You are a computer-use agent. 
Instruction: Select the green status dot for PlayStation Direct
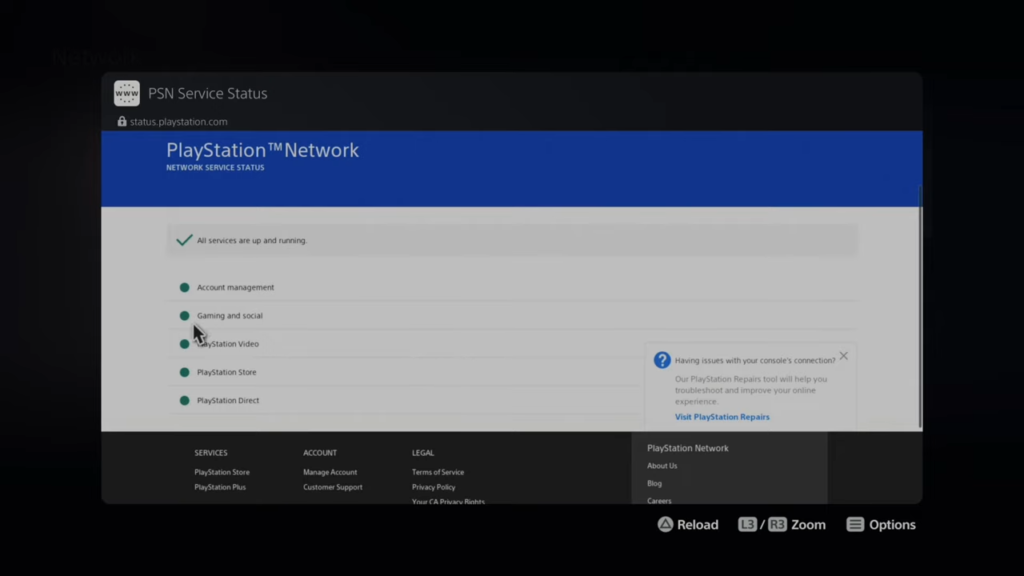[x=184, y=400]
